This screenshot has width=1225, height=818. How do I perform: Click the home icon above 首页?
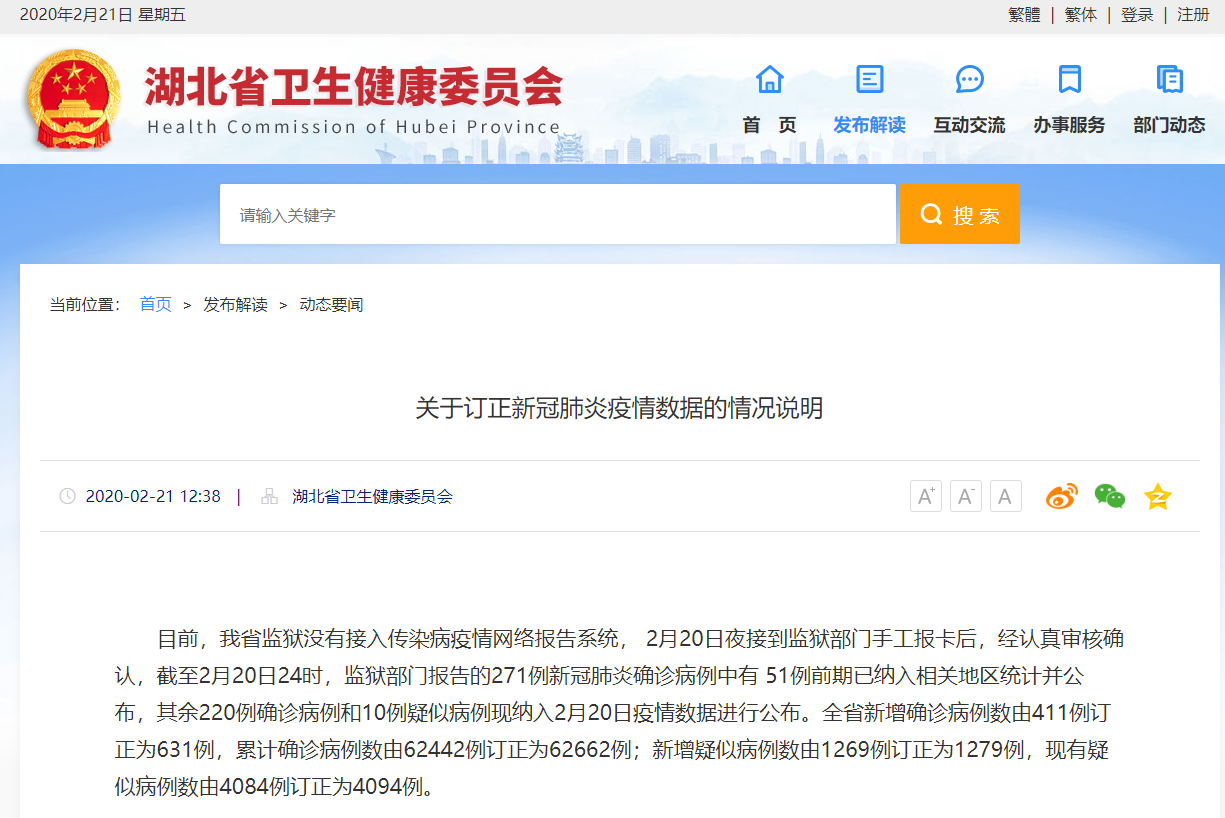[769, 78]
